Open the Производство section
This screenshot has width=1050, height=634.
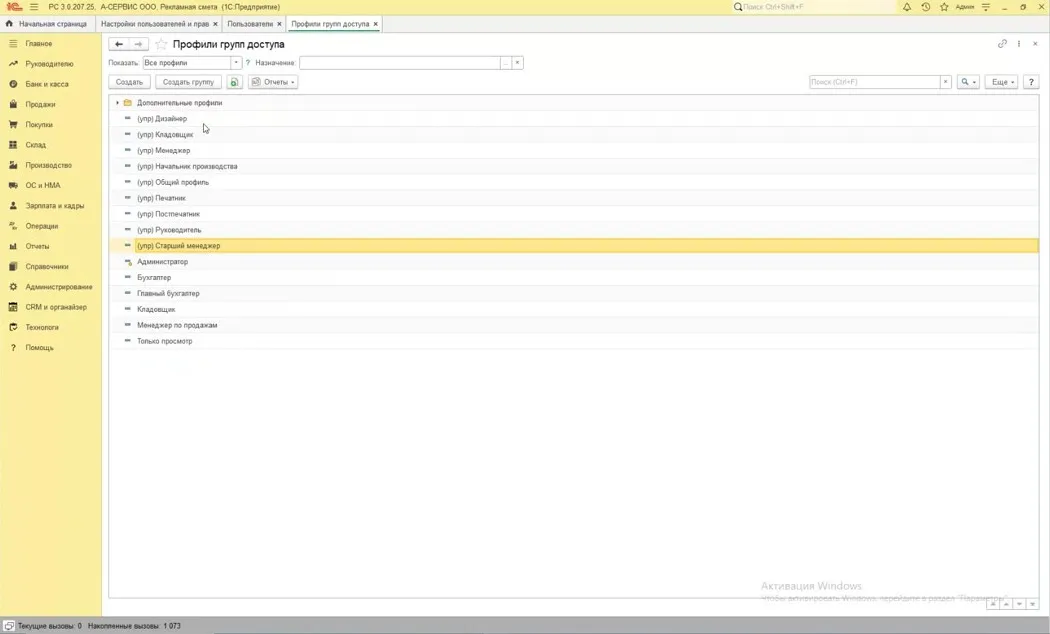[x=48, y=165]
